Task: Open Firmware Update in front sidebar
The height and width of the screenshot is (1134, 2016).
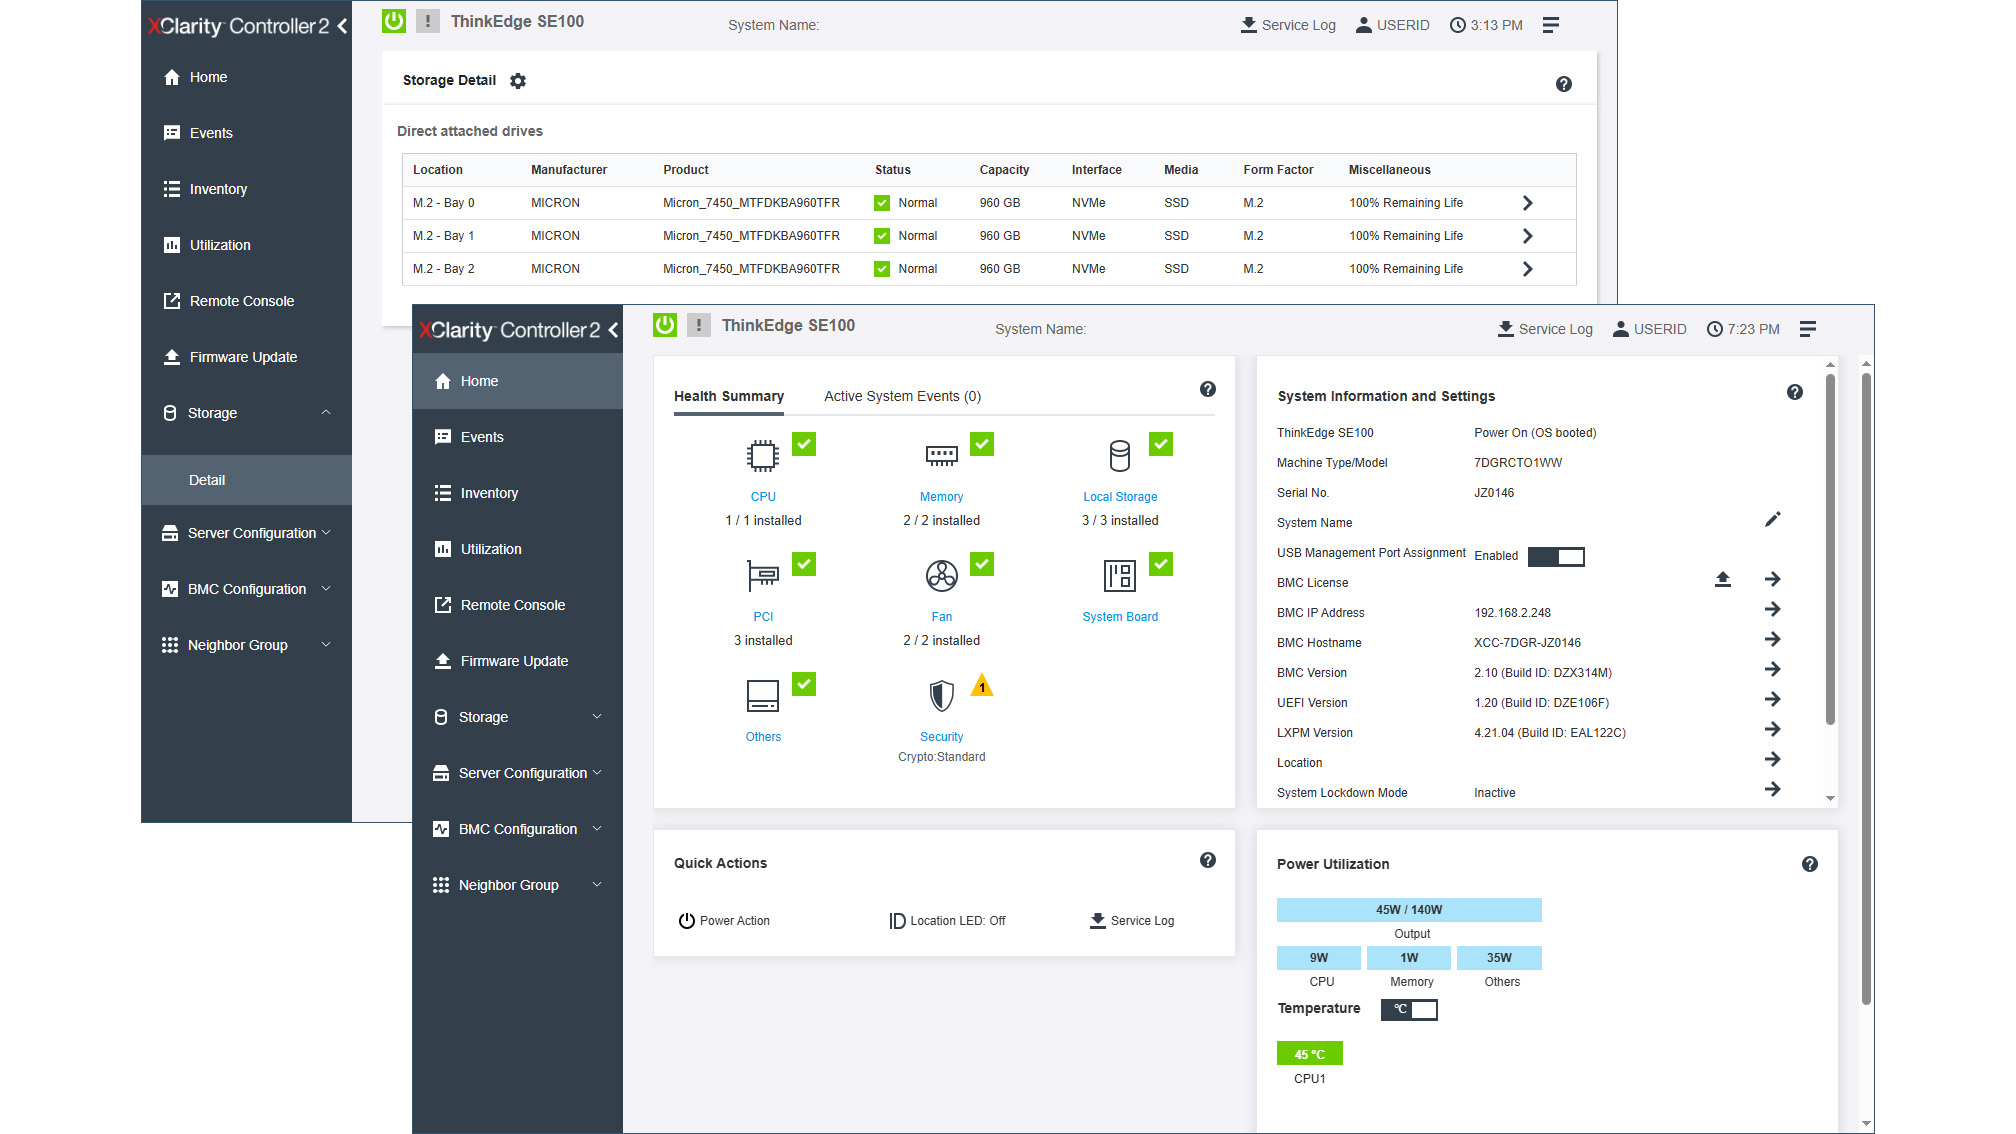Action: tap(513, 661)
